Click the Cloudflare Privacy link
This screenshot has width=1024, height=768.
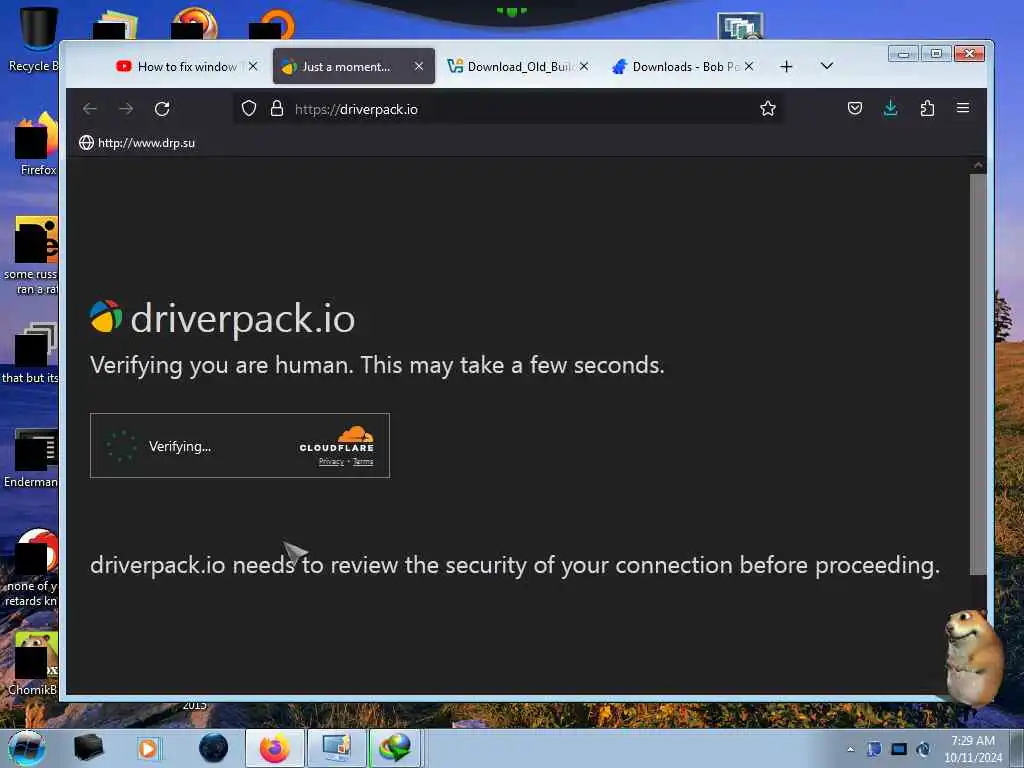(x=331, y=462)
